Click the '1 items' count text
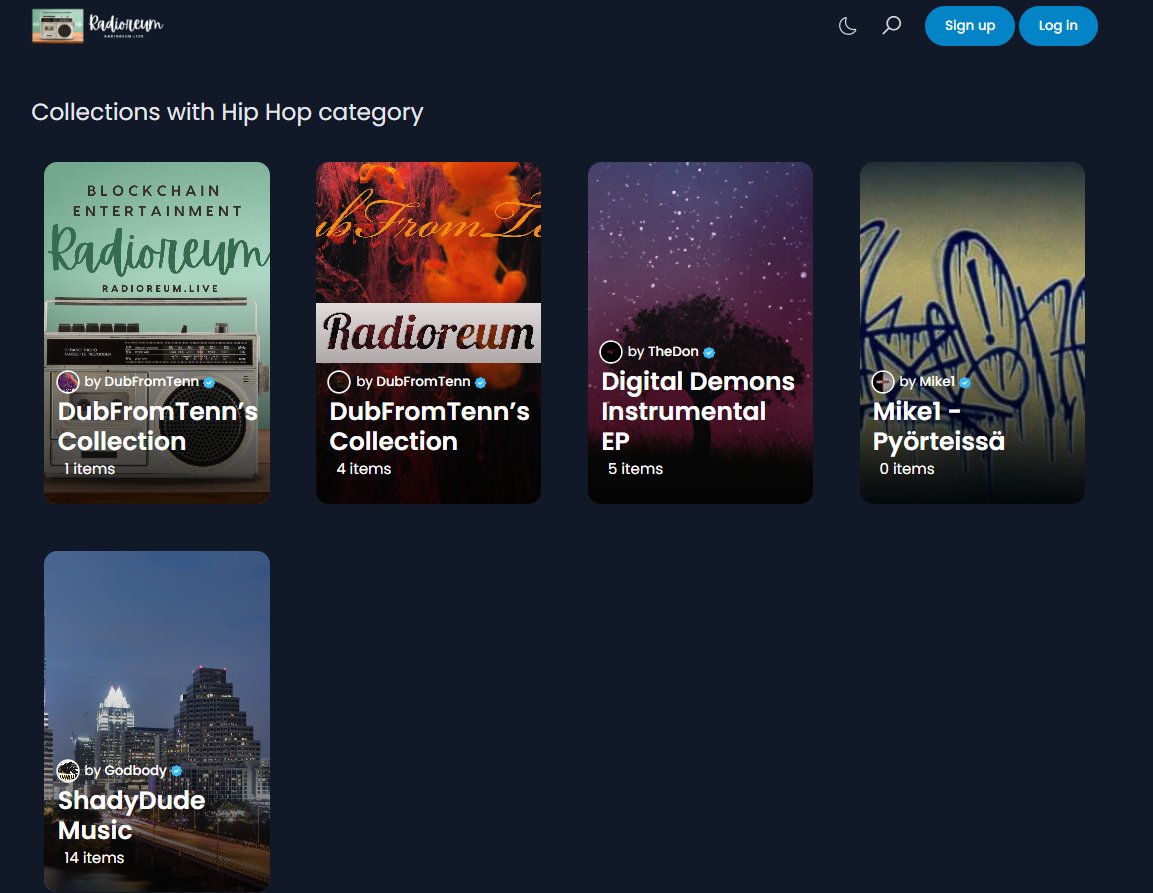 89,469
